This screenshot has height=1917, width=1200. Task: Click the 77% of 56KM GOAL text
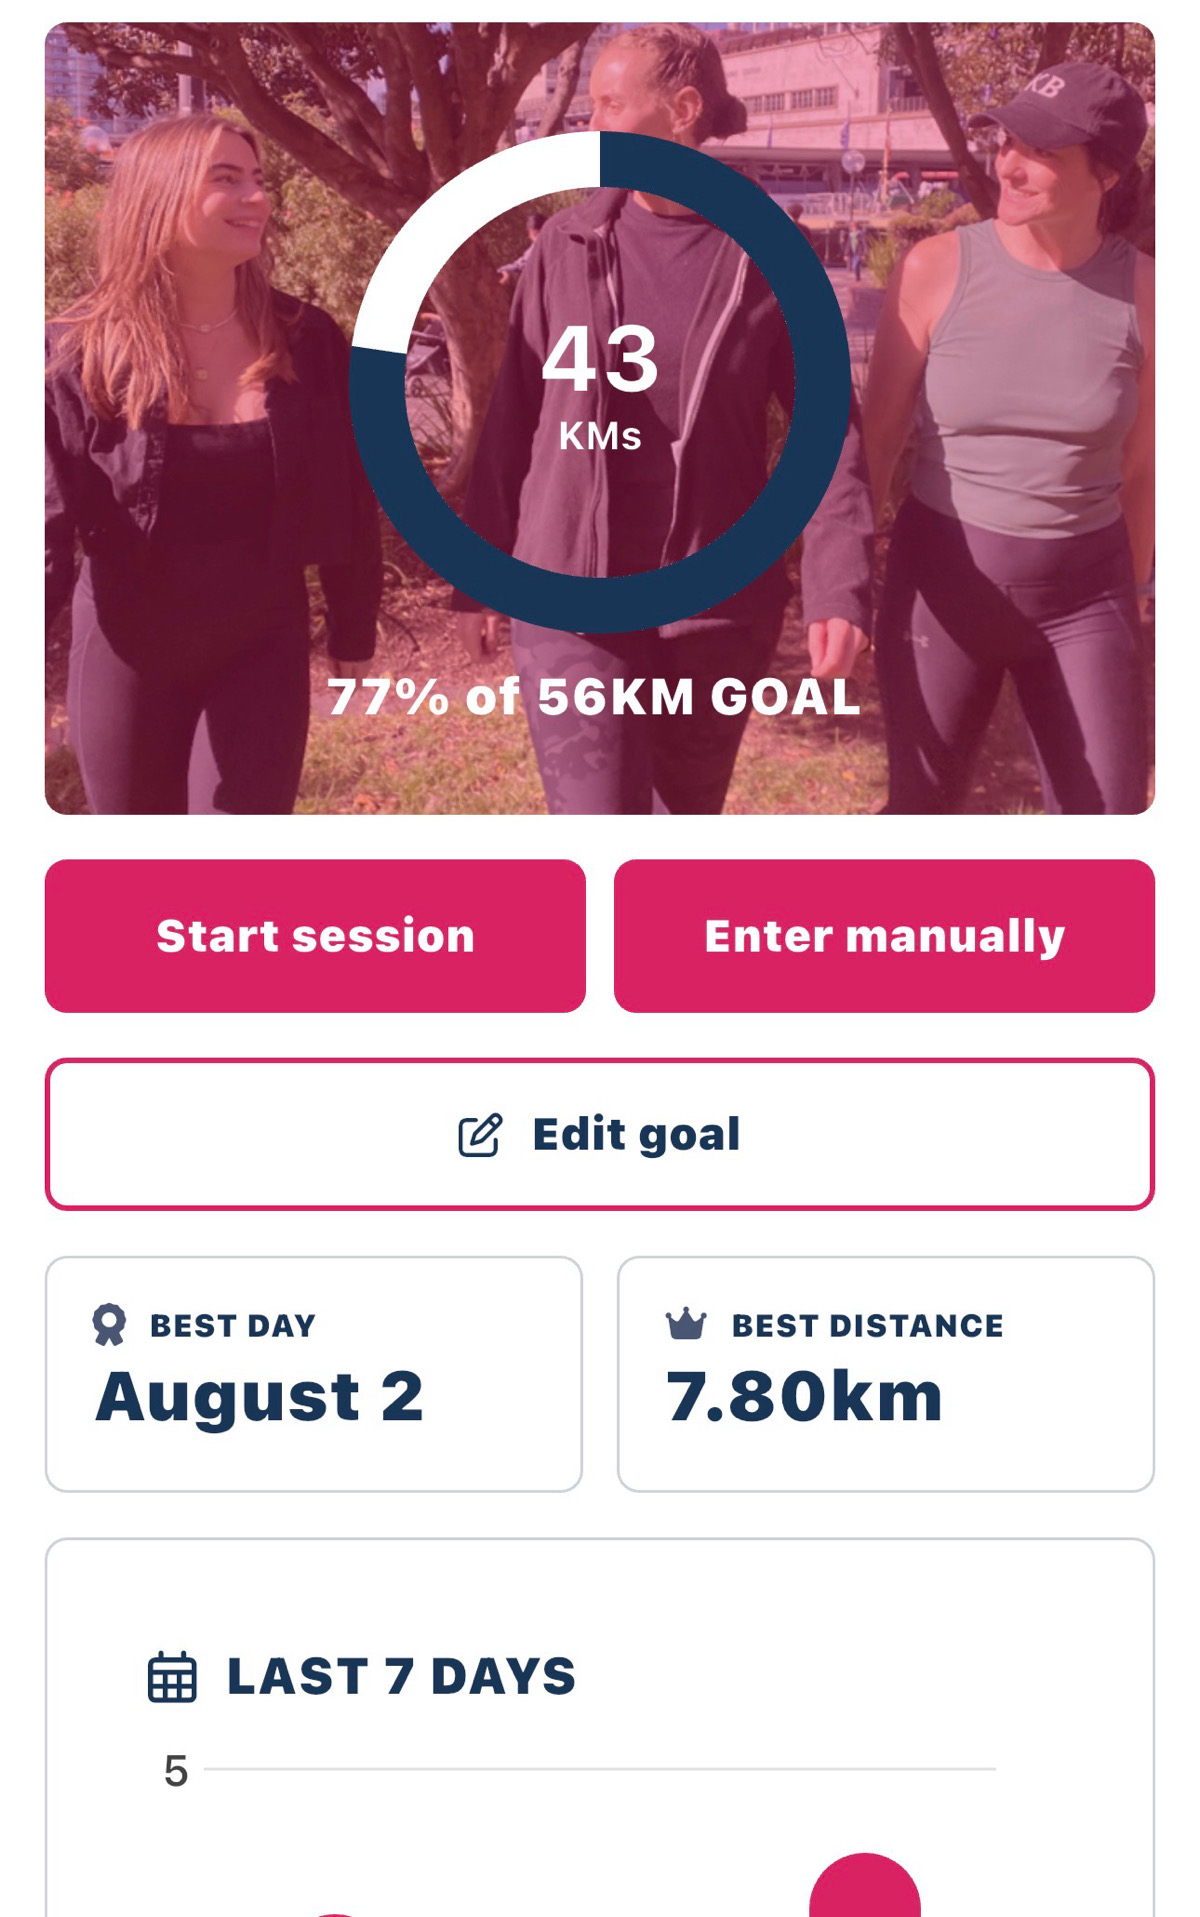tap(594, 697)
